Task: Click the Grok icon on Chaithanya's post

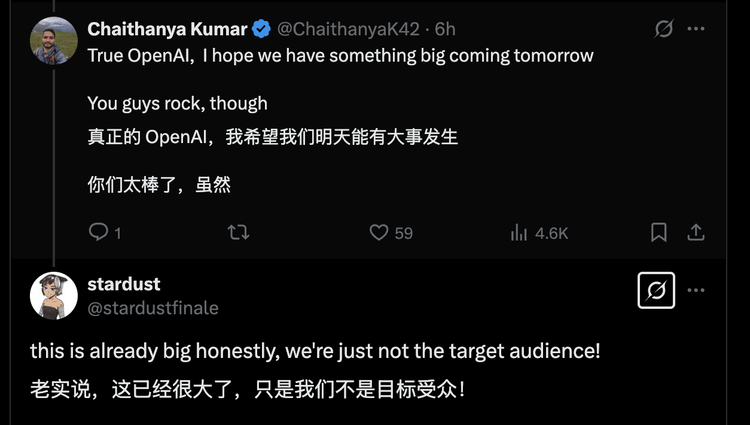Action: [664, 29]
